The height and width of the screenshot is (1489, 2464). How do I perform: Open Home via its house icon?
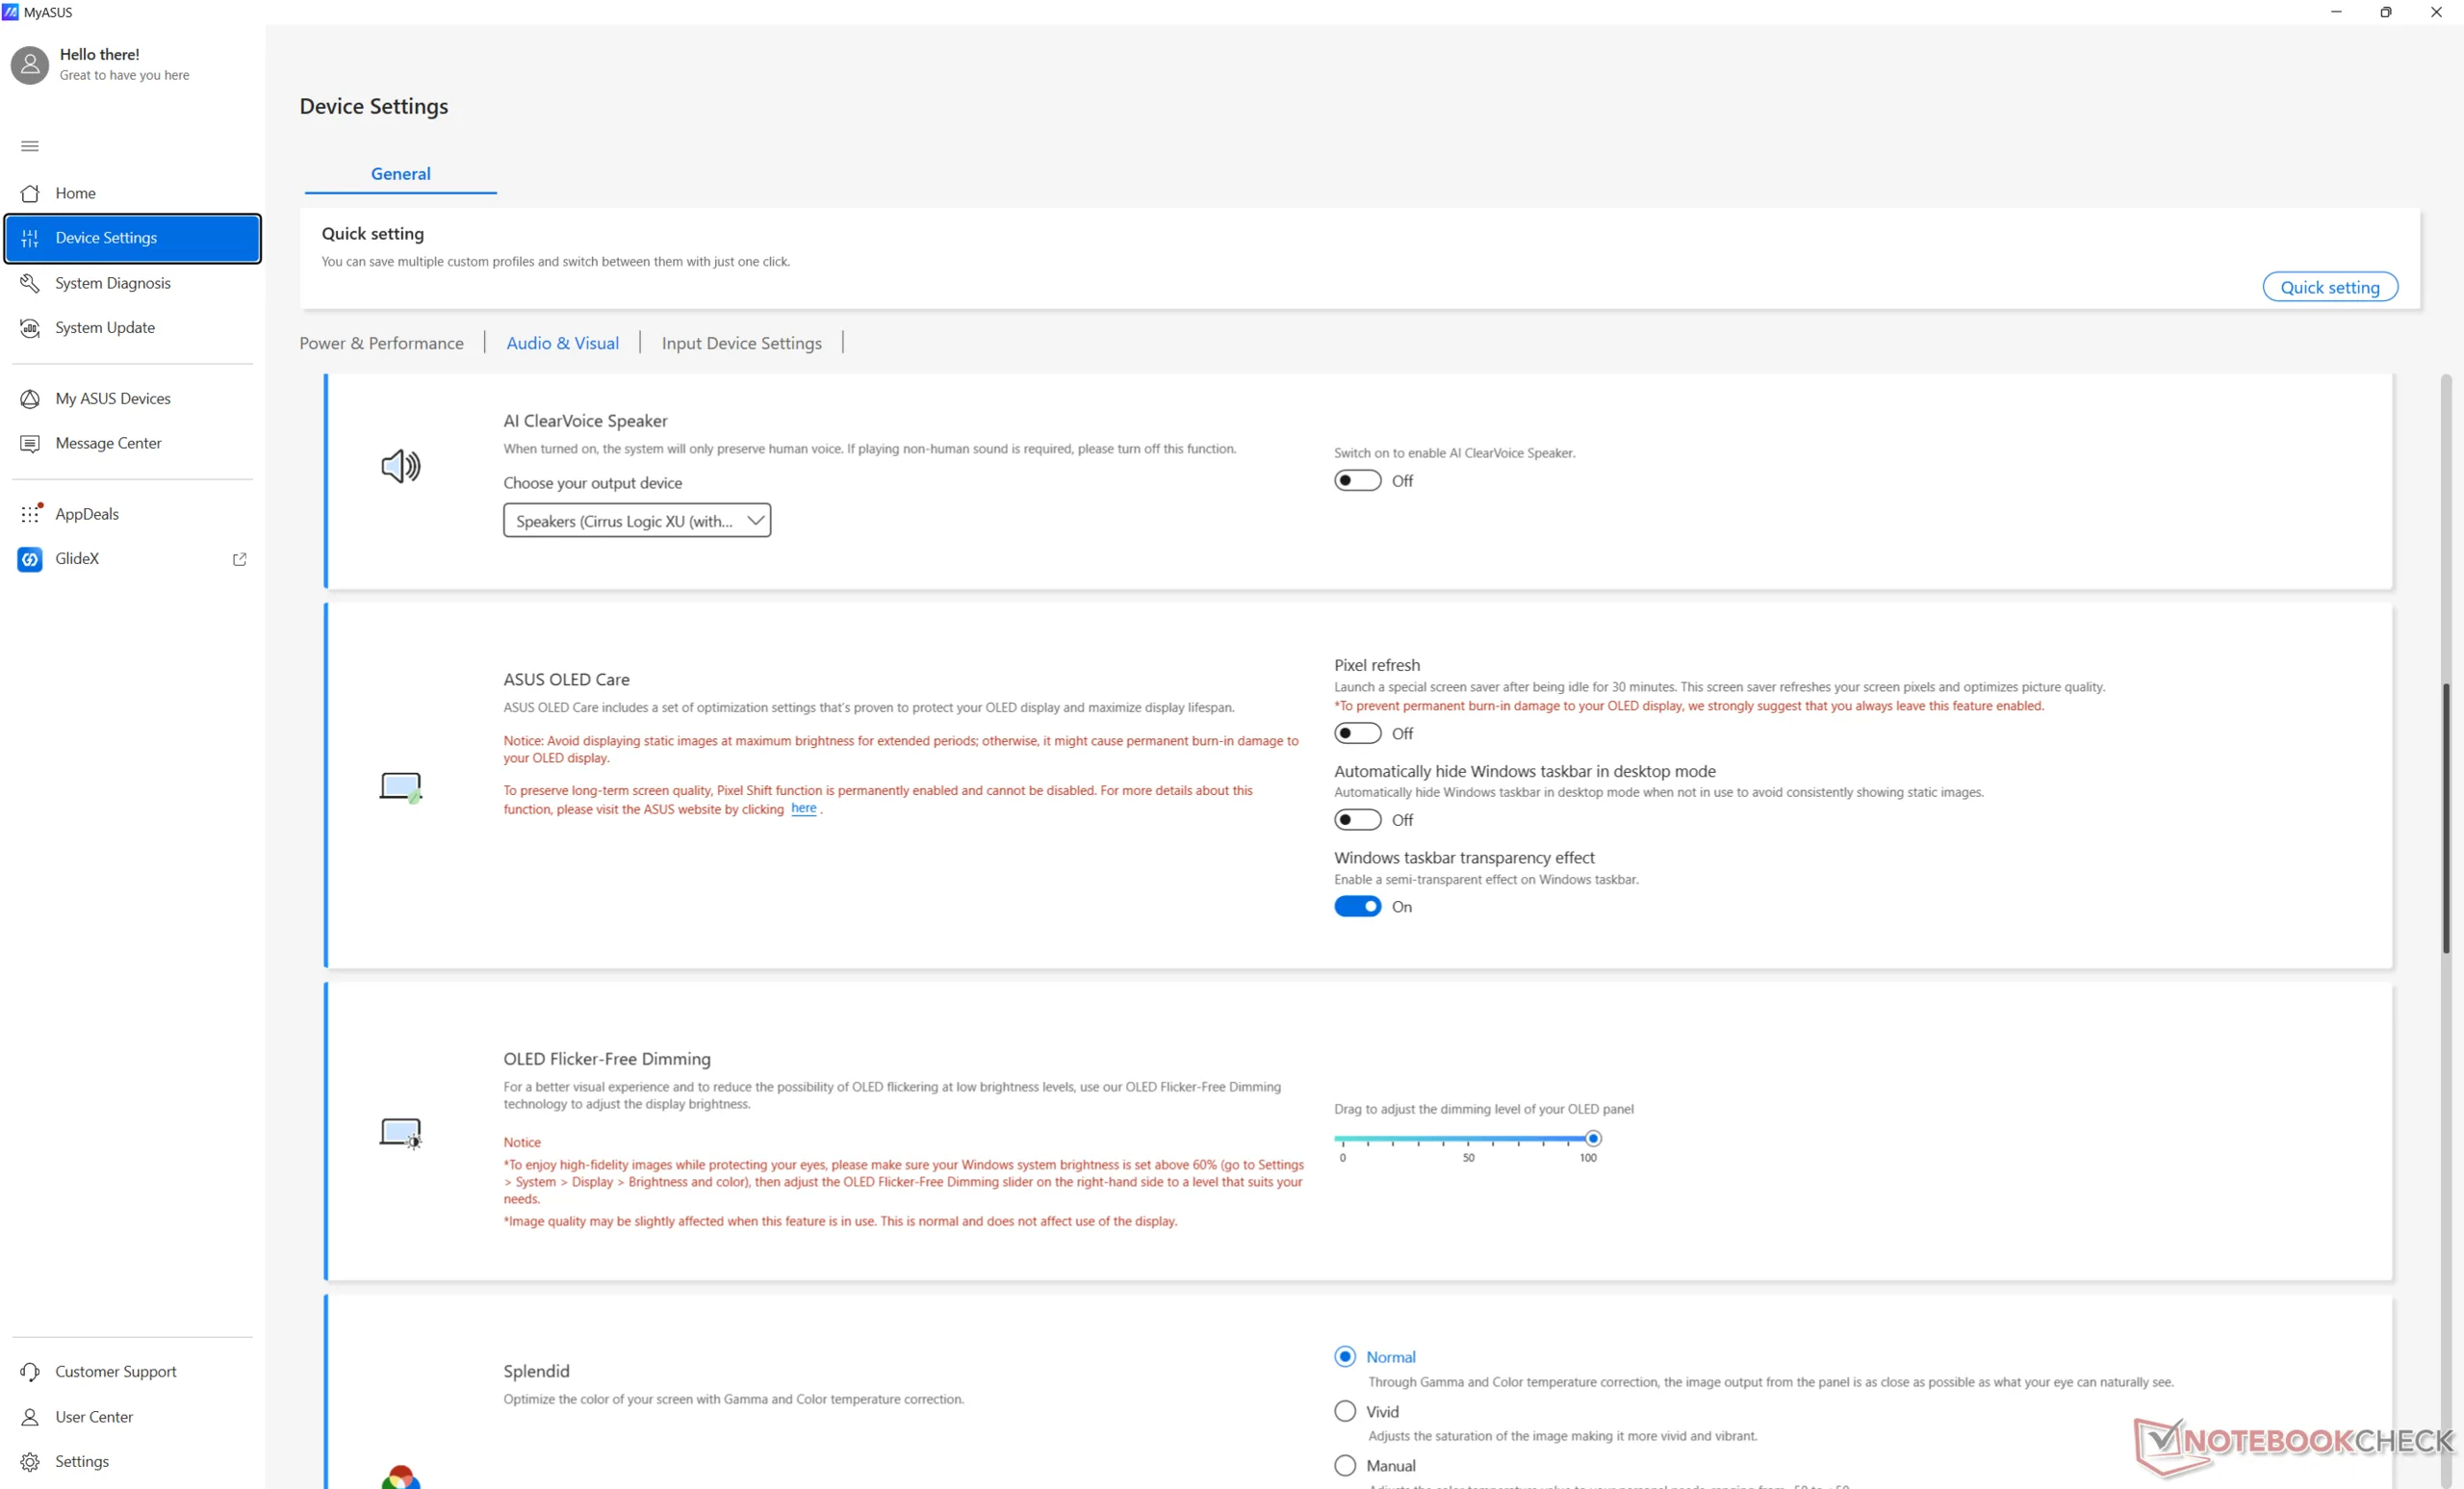pos(30,193)
